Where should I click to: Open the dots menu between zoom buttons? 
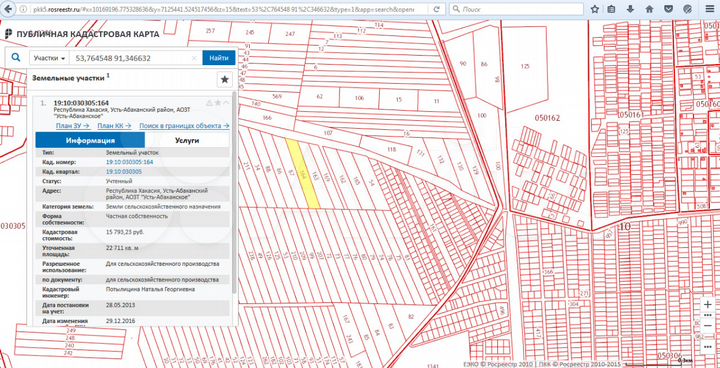point(708,315)
